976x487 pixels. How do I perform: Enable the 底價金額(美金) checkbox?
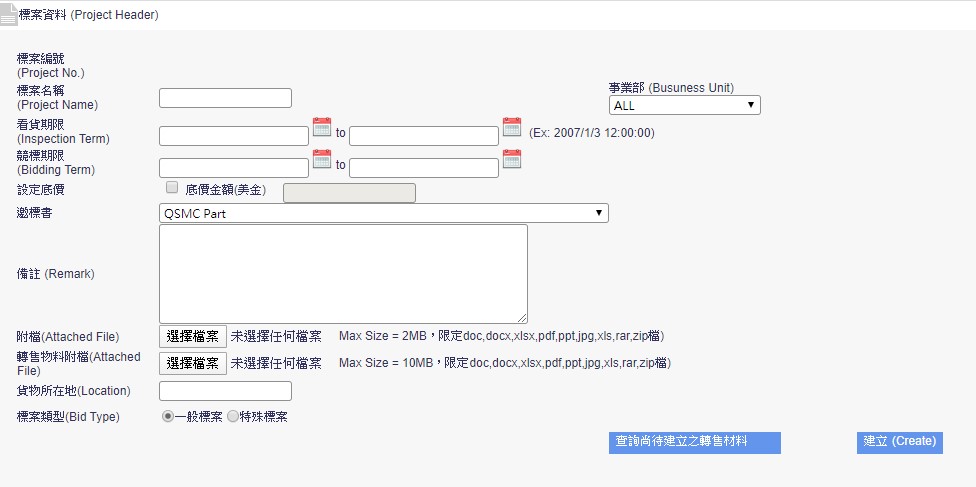click(x=172, y=188)
